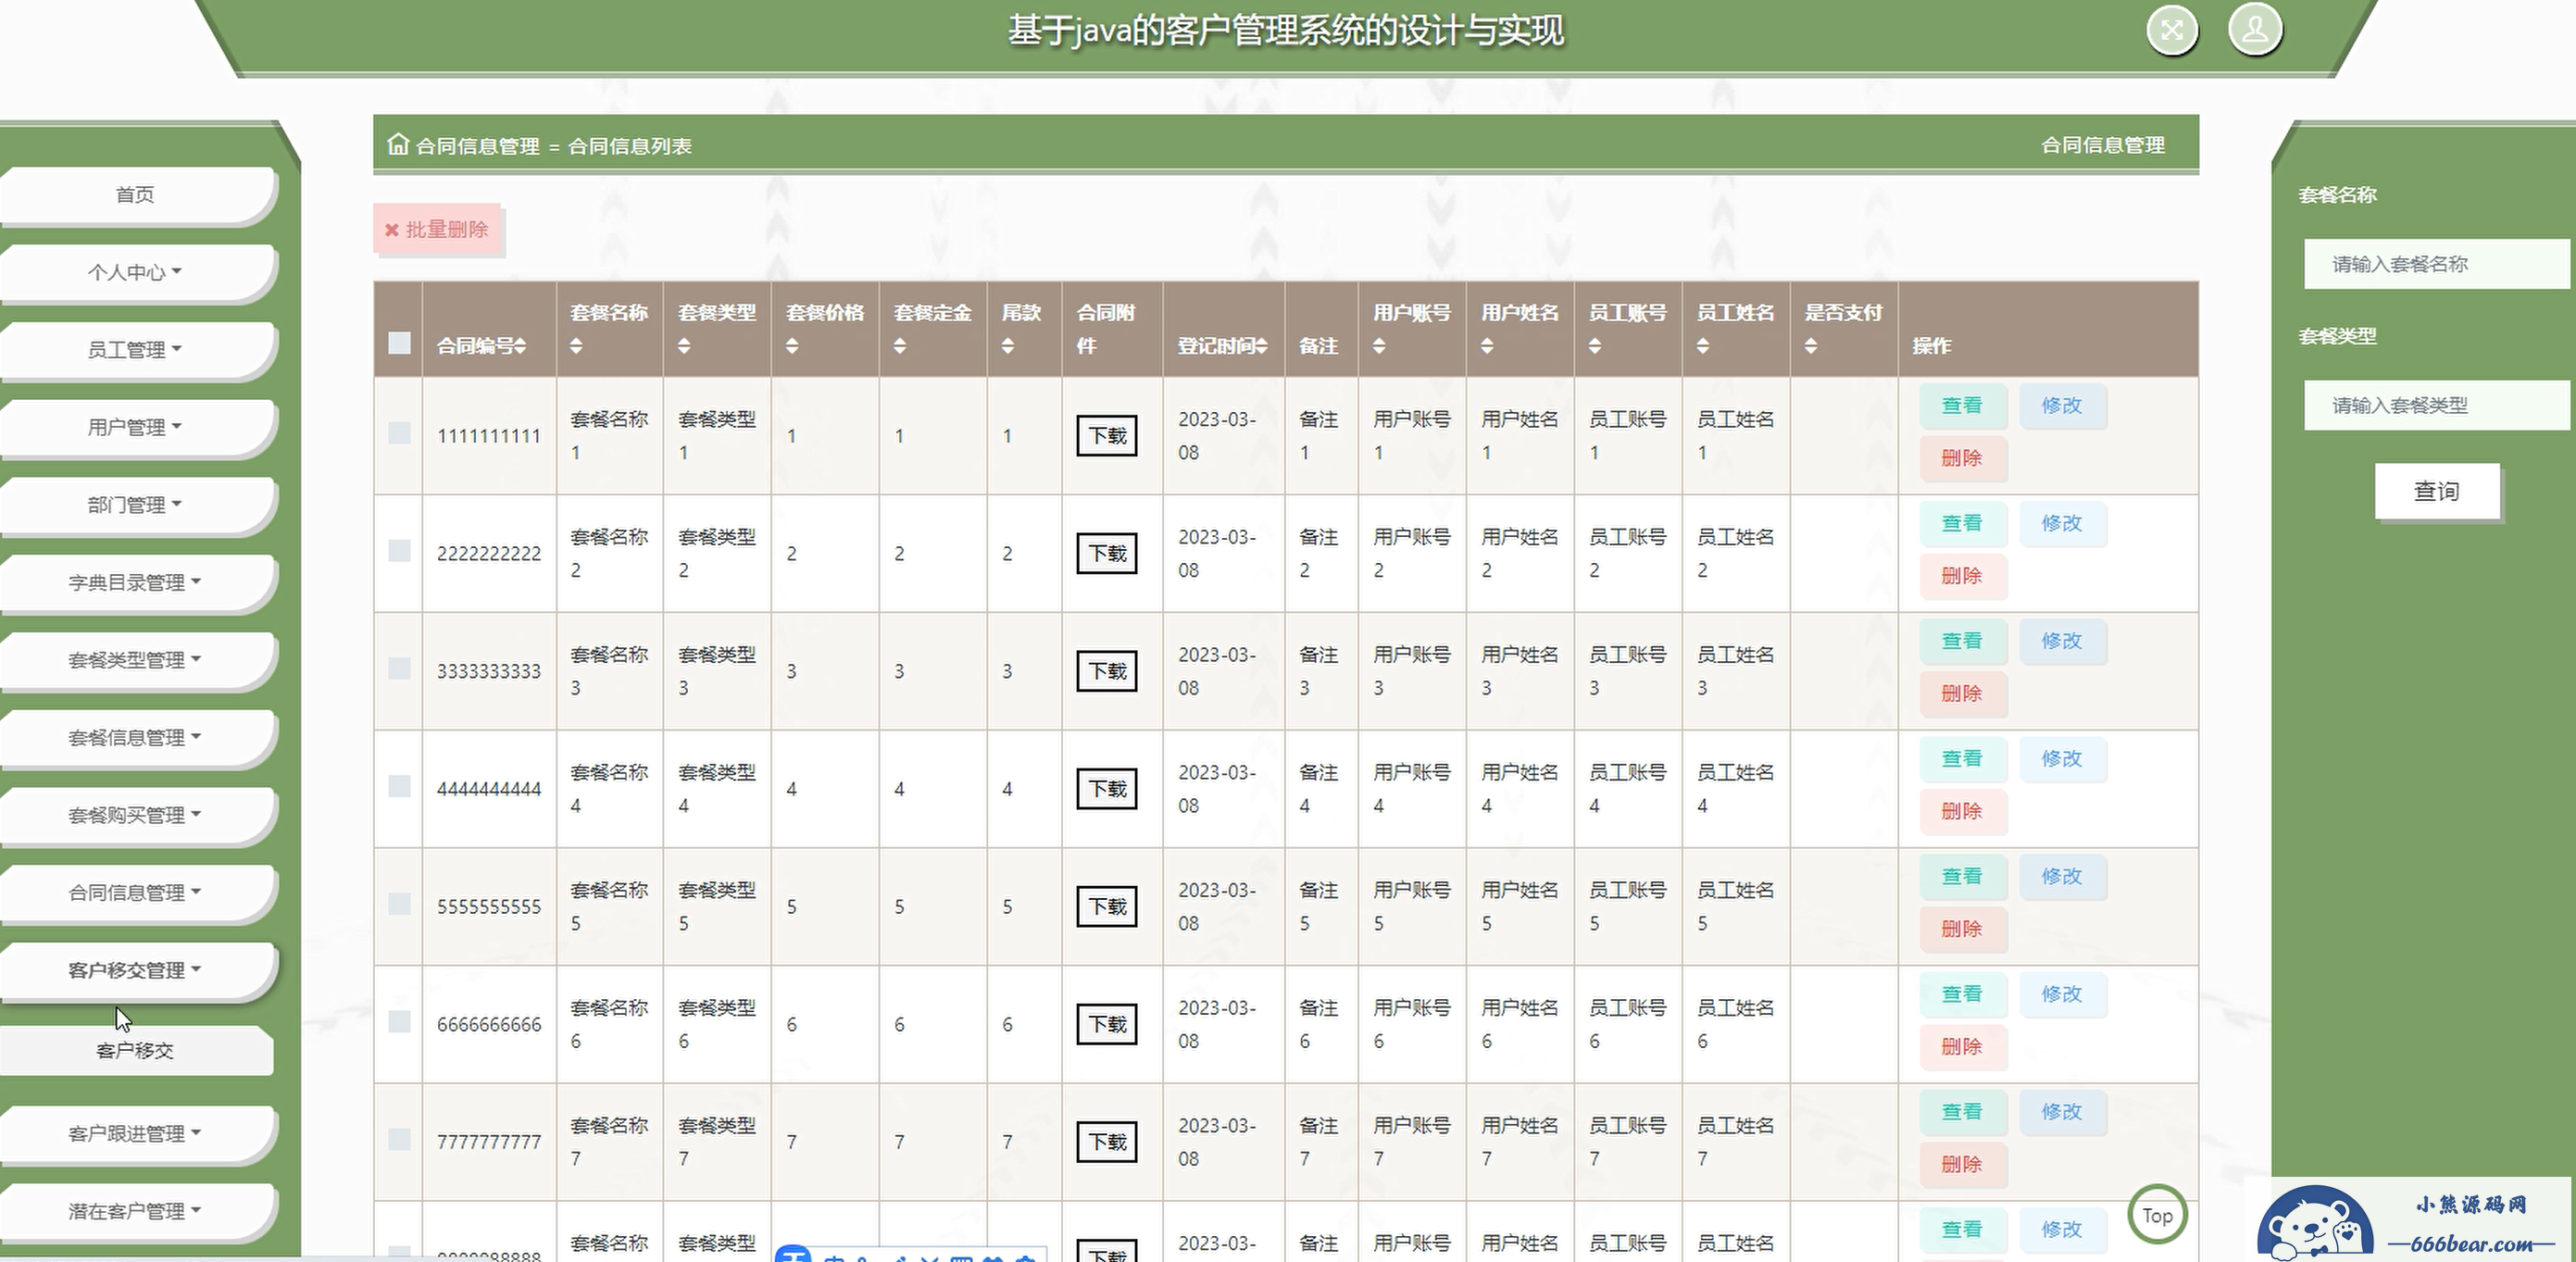
Task: Edit contract 7777777777 with 修改
Action: pos(2062,1112)
